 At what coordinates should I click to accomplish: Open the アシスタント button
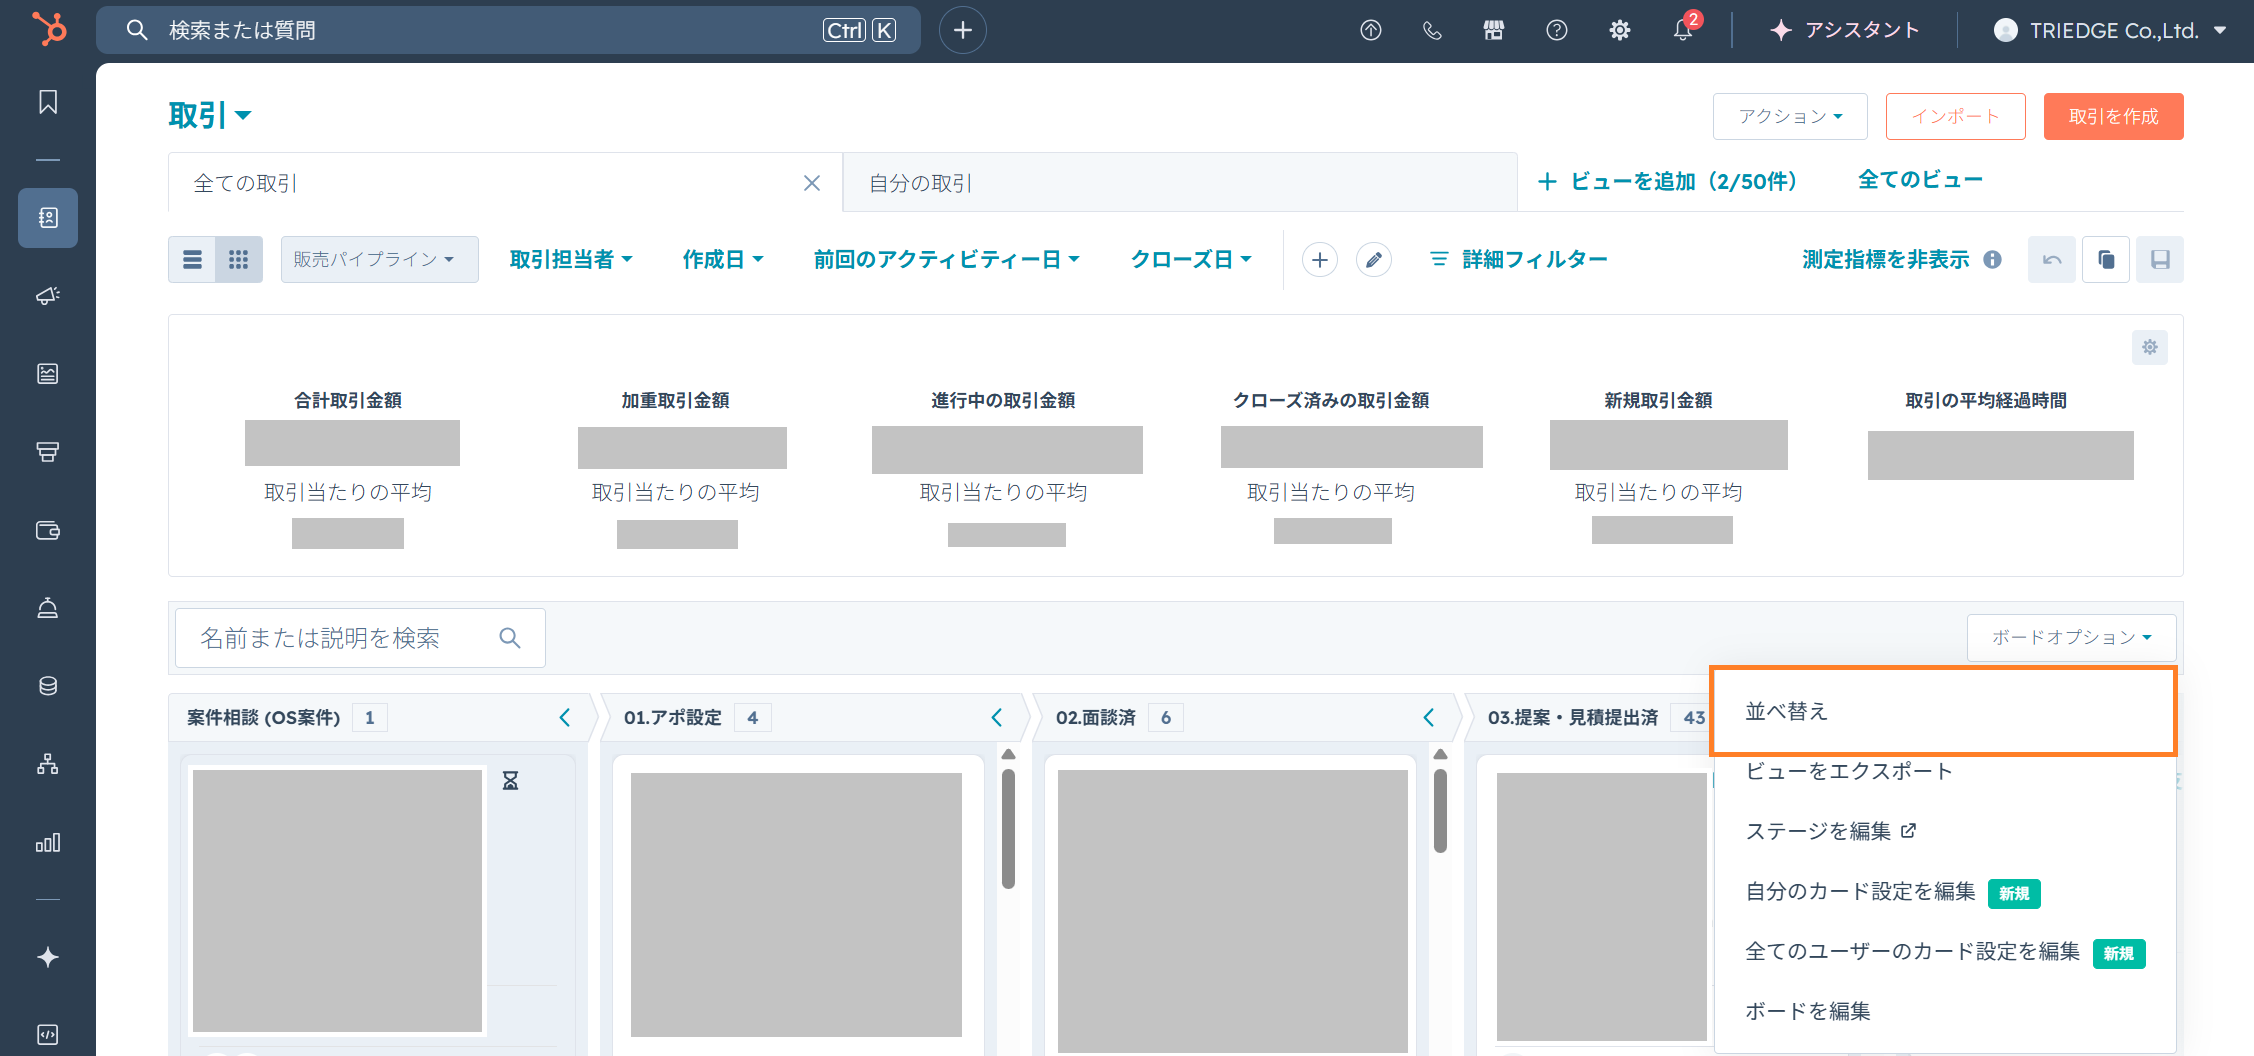tap(1845, 30)
